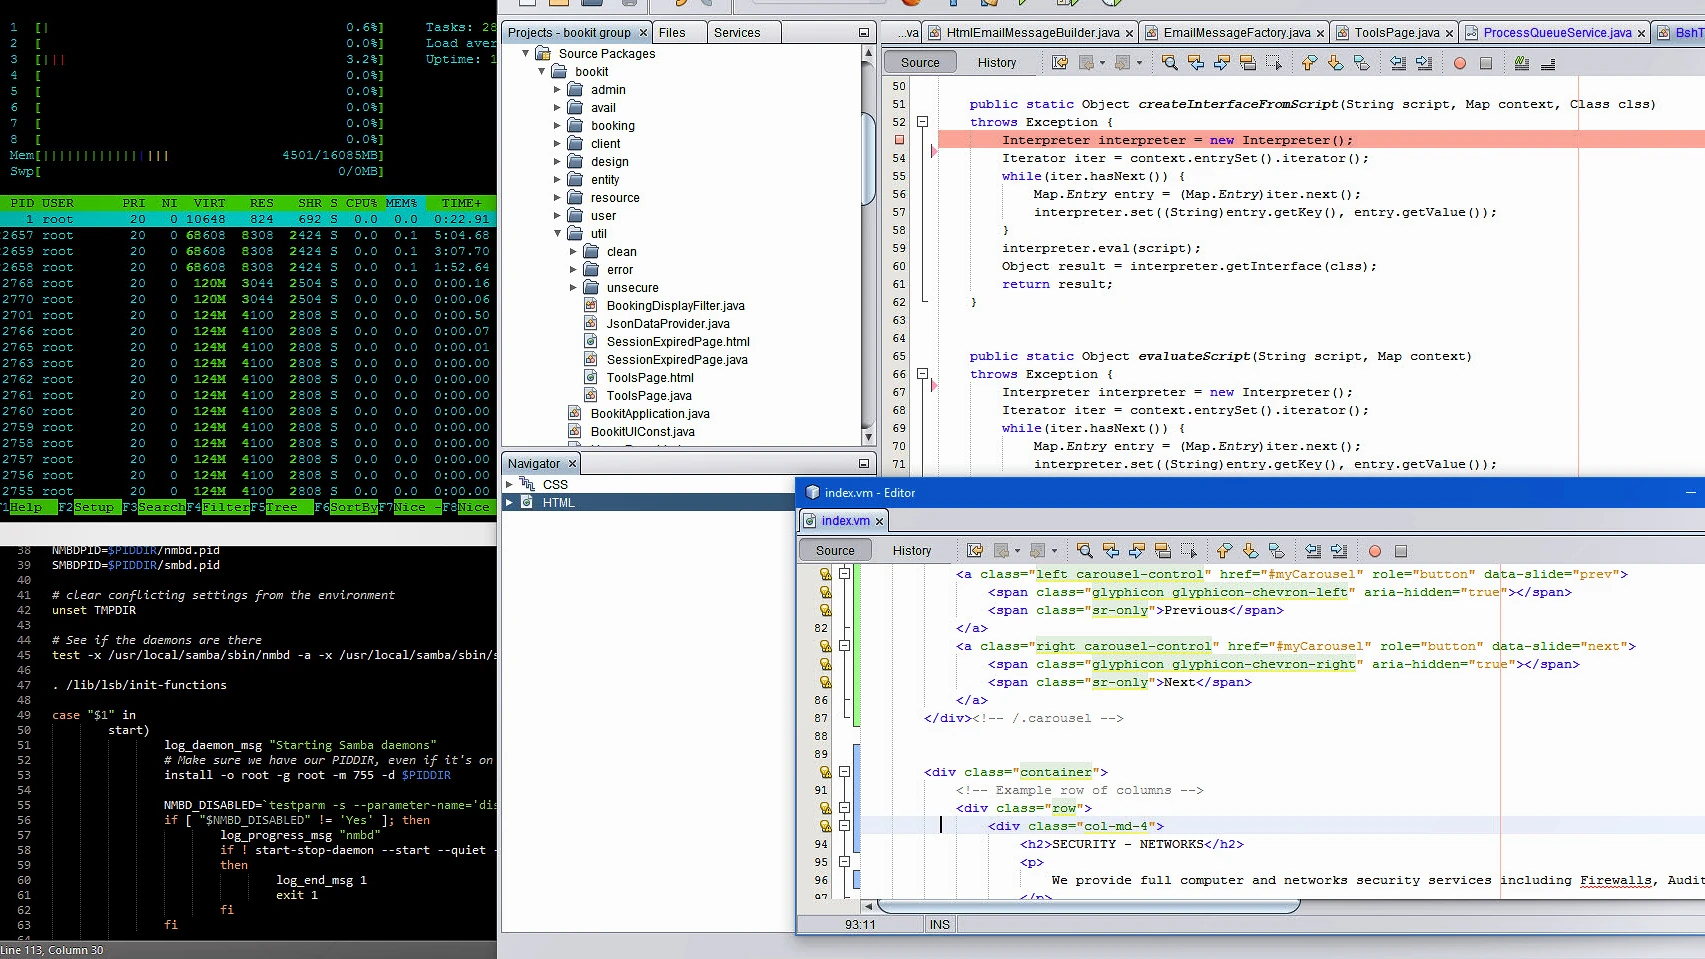The image size is (1705, 959).
Task: Select BookingDisplayFilter.java in project tree
Action: pos(675,306)
